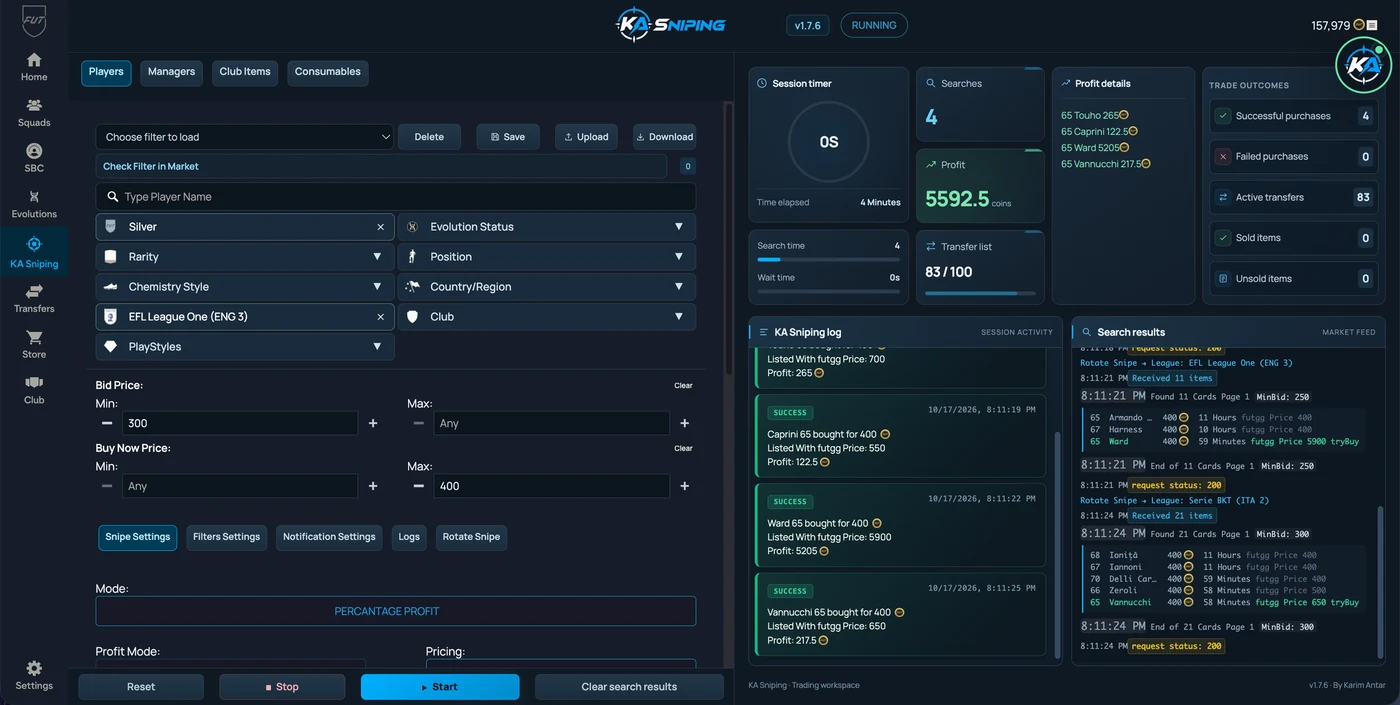This screenshot has height=705, width=1400.
Task: Open the SBC sidebar icon
Action: pos(34,158)
